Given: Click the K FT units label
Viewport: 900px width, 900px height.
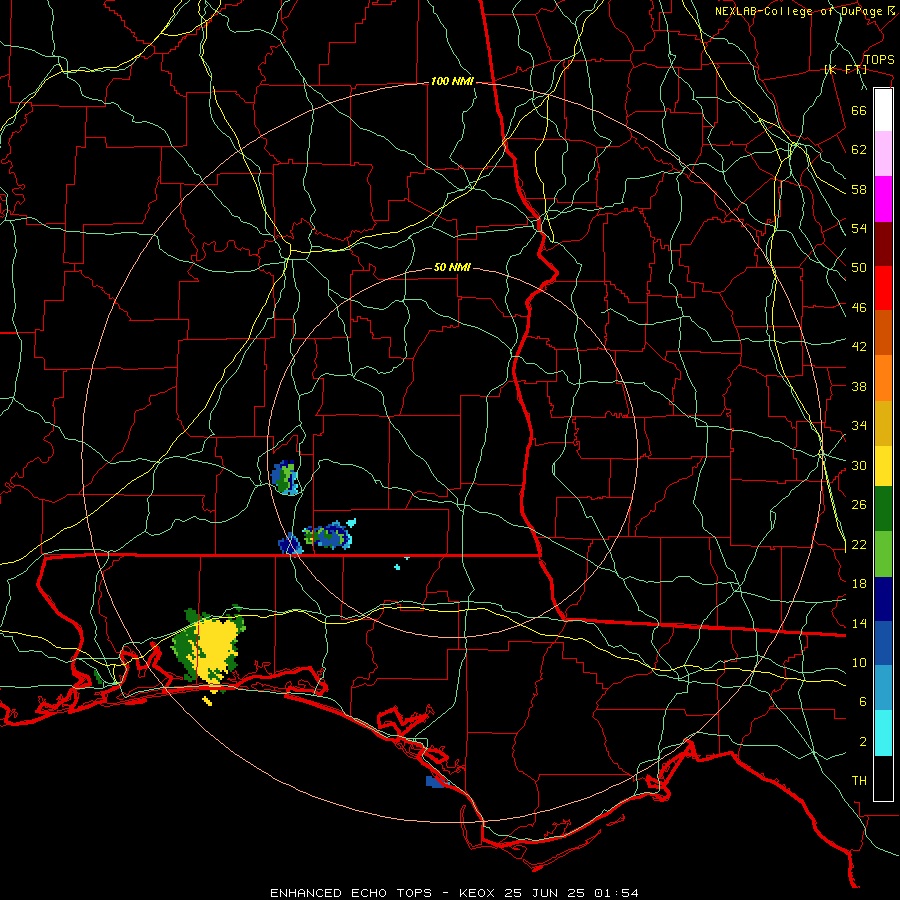Looking at the screenshot, I should pyautogui.click(x=845, y=70).
